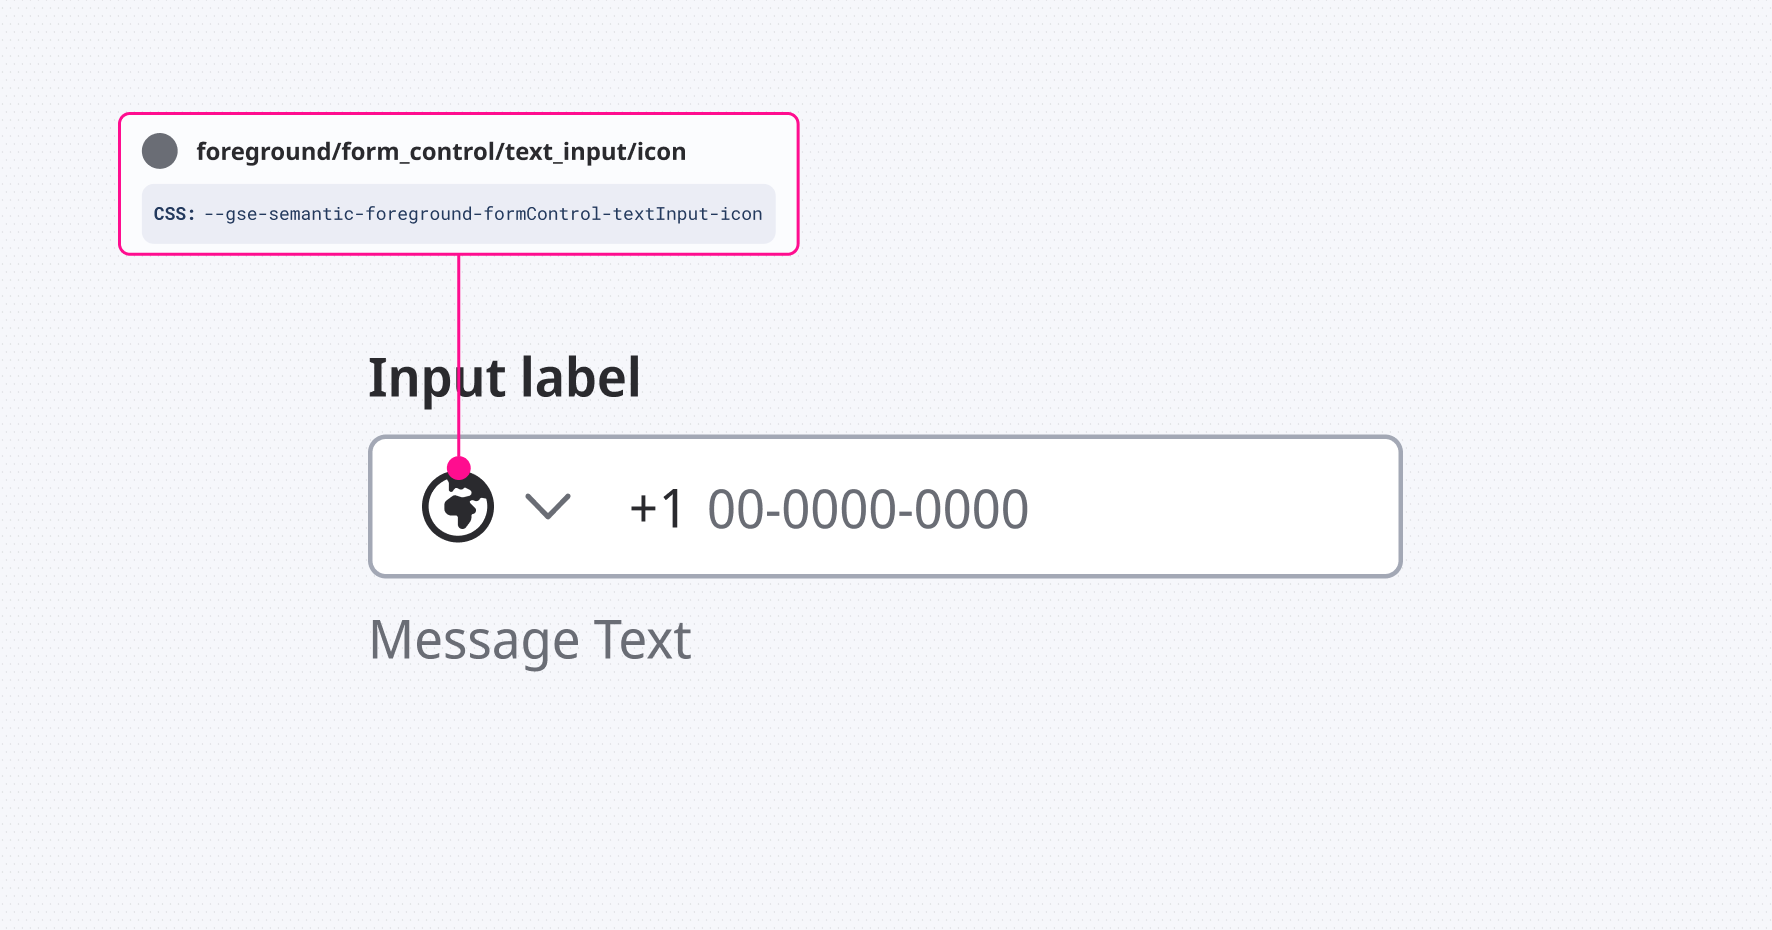
Task: Click the foreground/form_control annotation header icon
Action: point(159,151)
